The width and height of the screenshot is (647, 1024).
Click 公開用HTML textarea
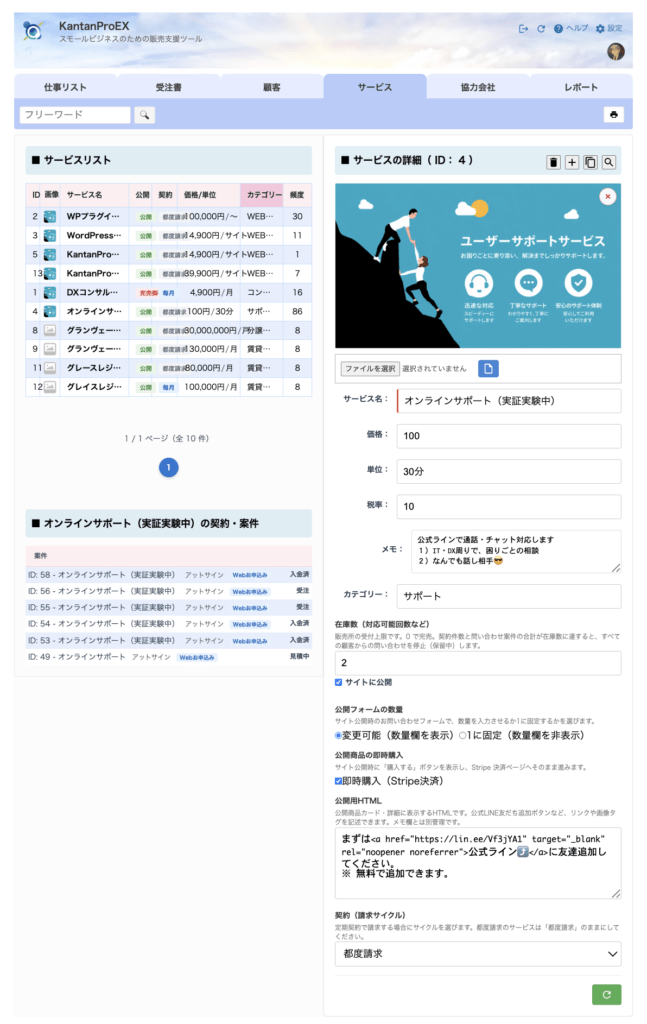pos(478,863)
